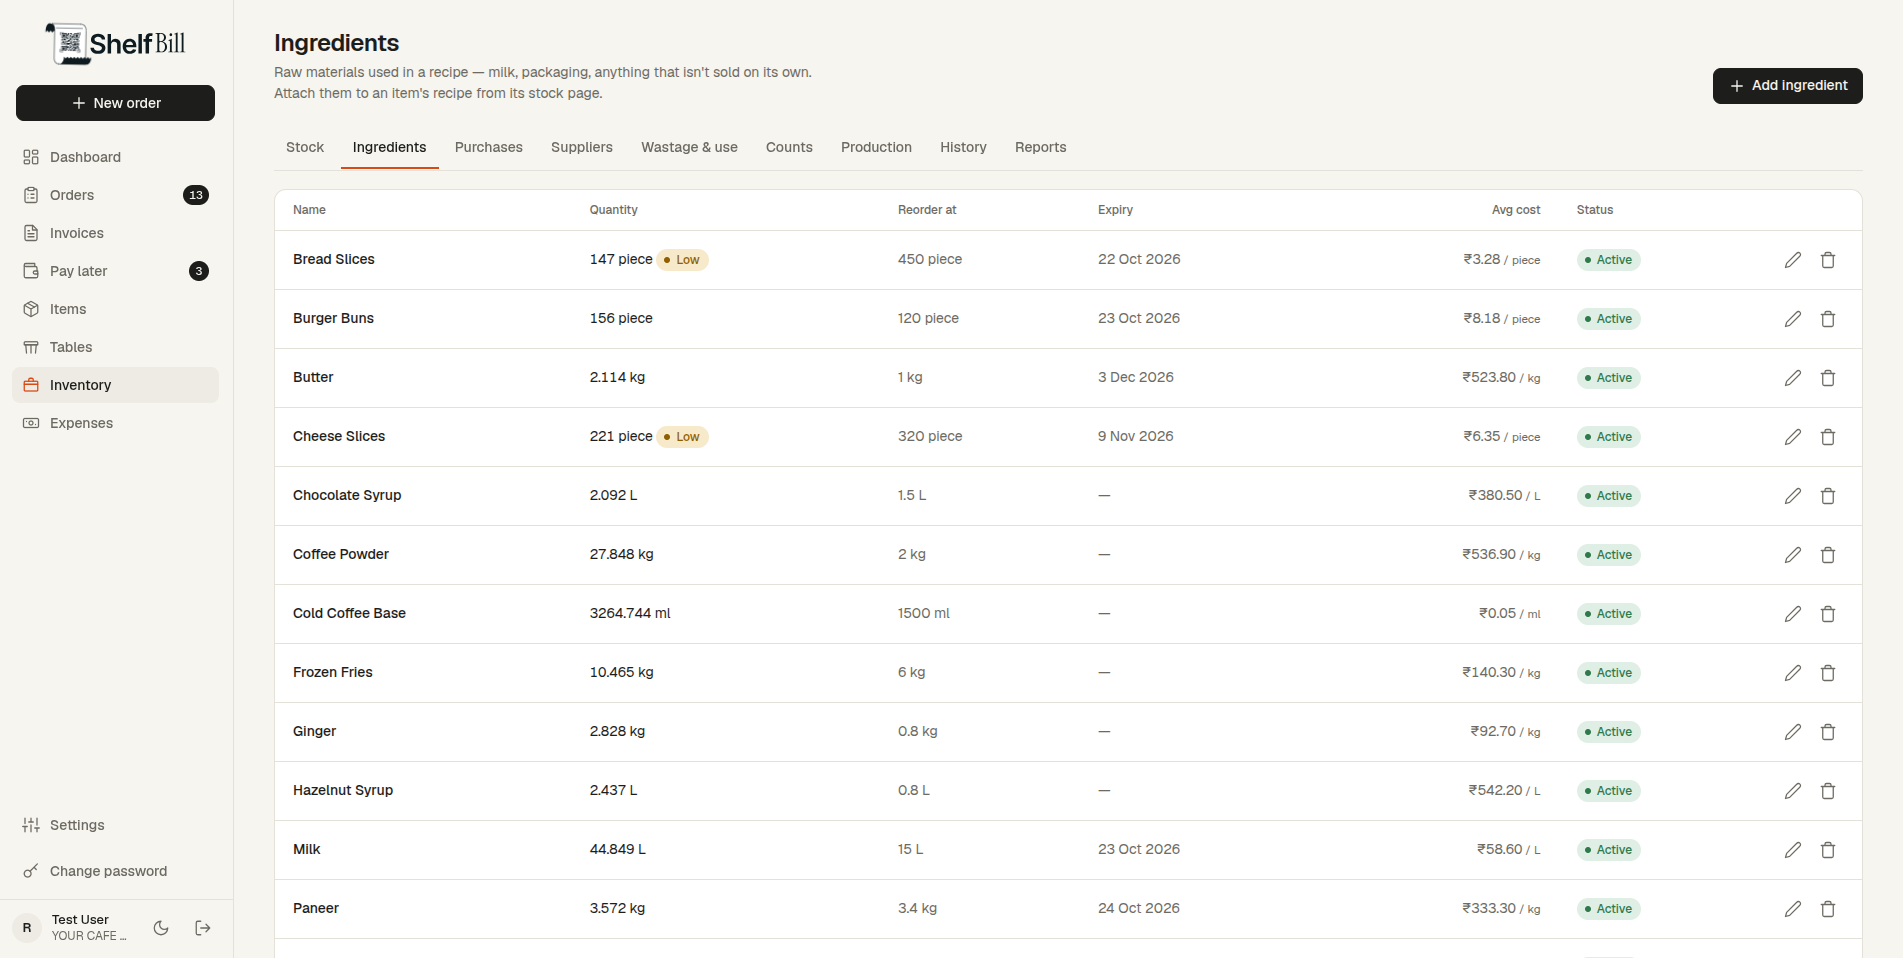1903x958 pixels.
Task: Click the Avg cost column header
Action: tap(1516, 210)
